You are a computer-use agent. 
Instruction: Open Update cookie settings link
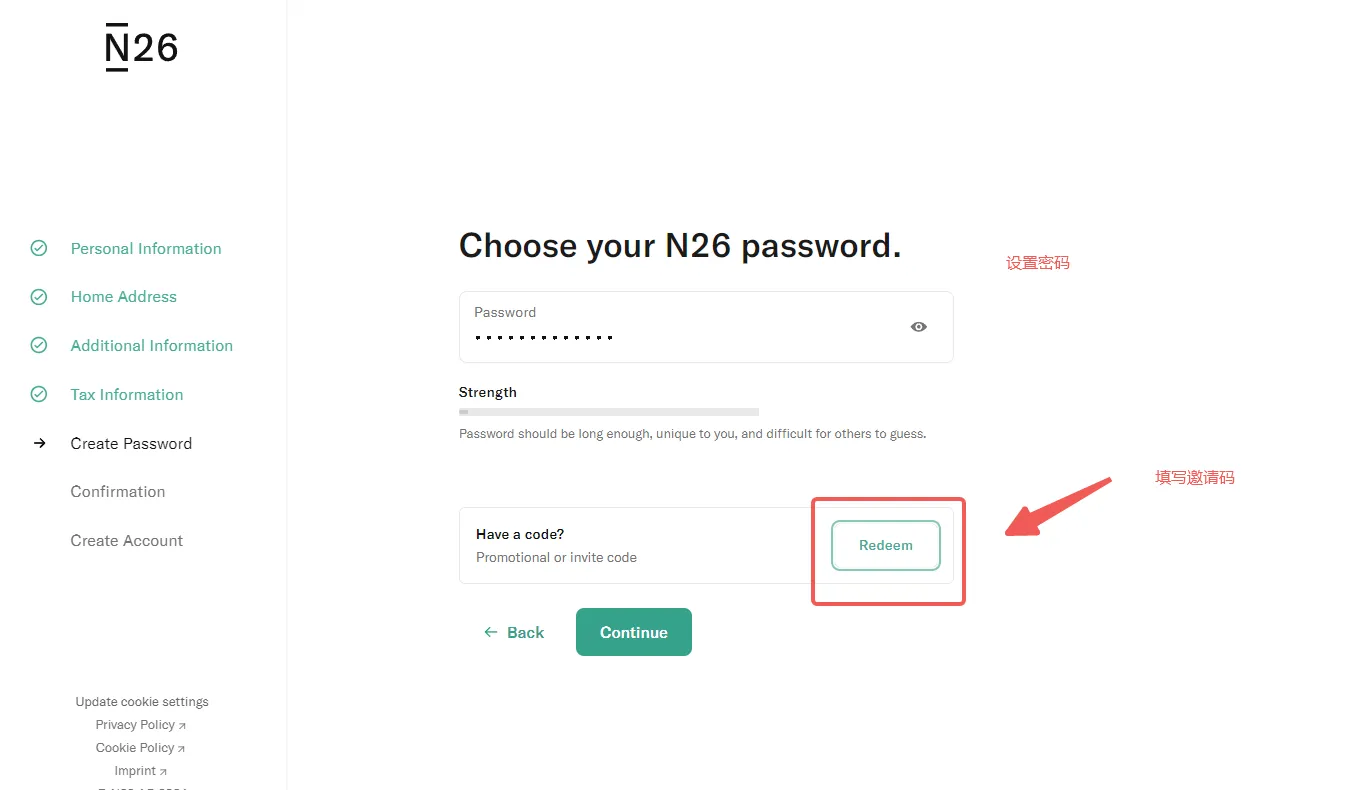142,702
